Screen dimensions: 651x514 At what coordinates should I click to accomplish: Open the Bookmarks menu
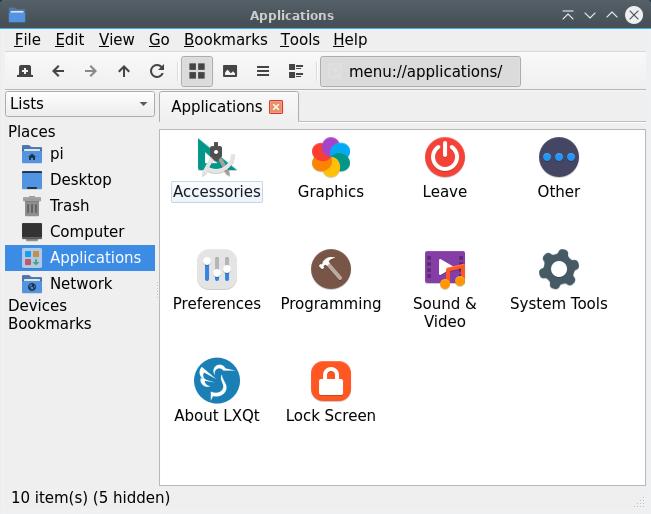(x=225, y=40)
